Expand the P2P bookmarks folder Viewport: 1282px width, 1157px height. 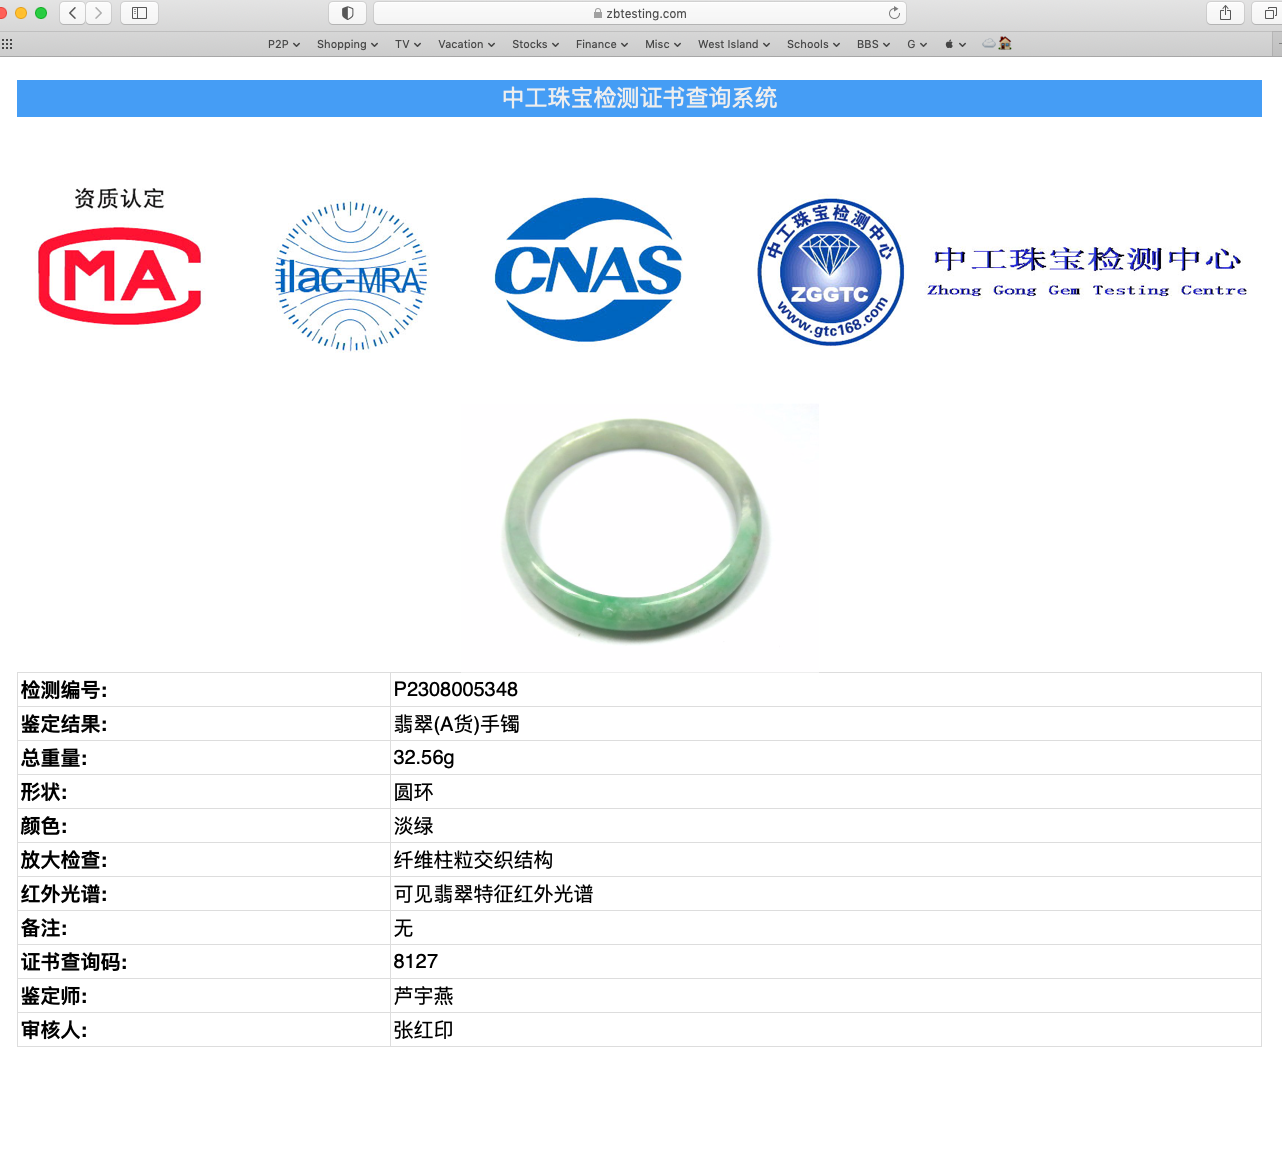284,44
